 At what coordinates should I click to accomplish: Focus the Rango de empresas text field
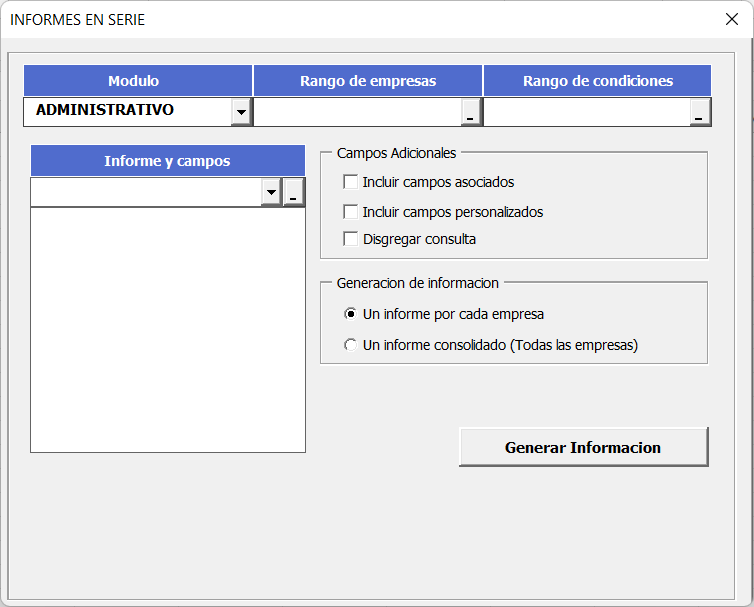(357, 112)
